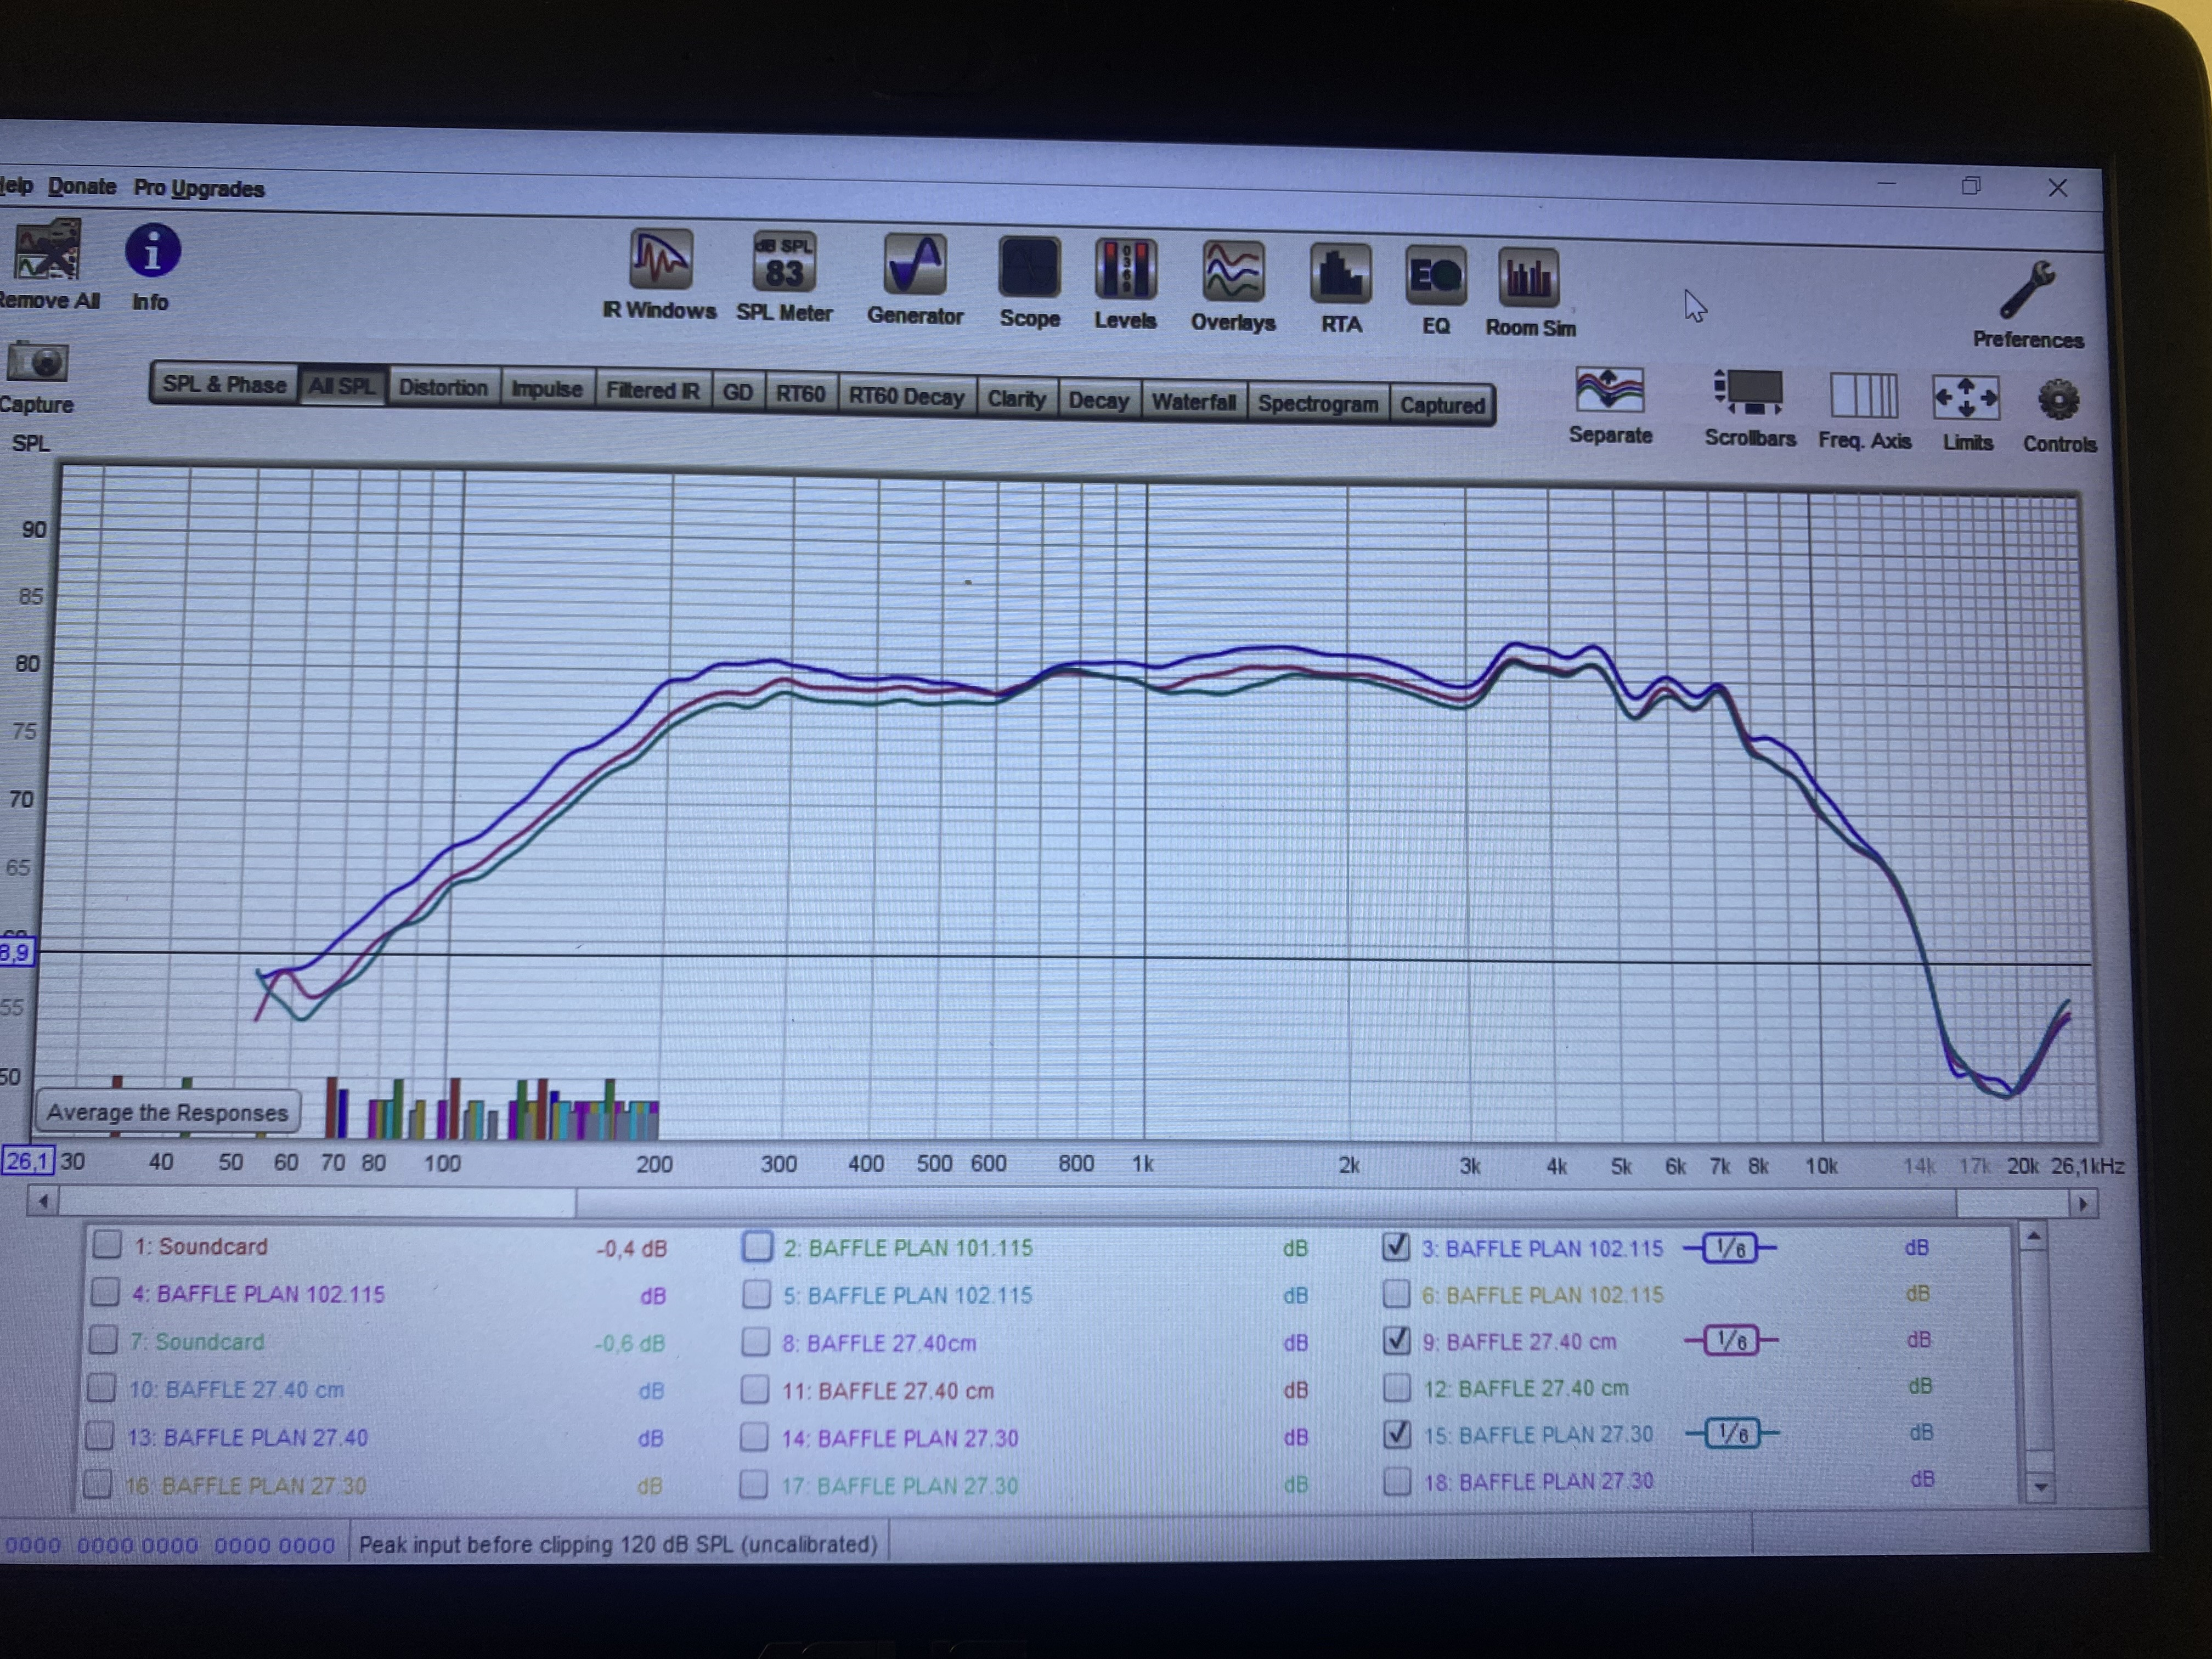
Task: Enable trace 7: Soundcard checkbox
Action: [103, 1340]
